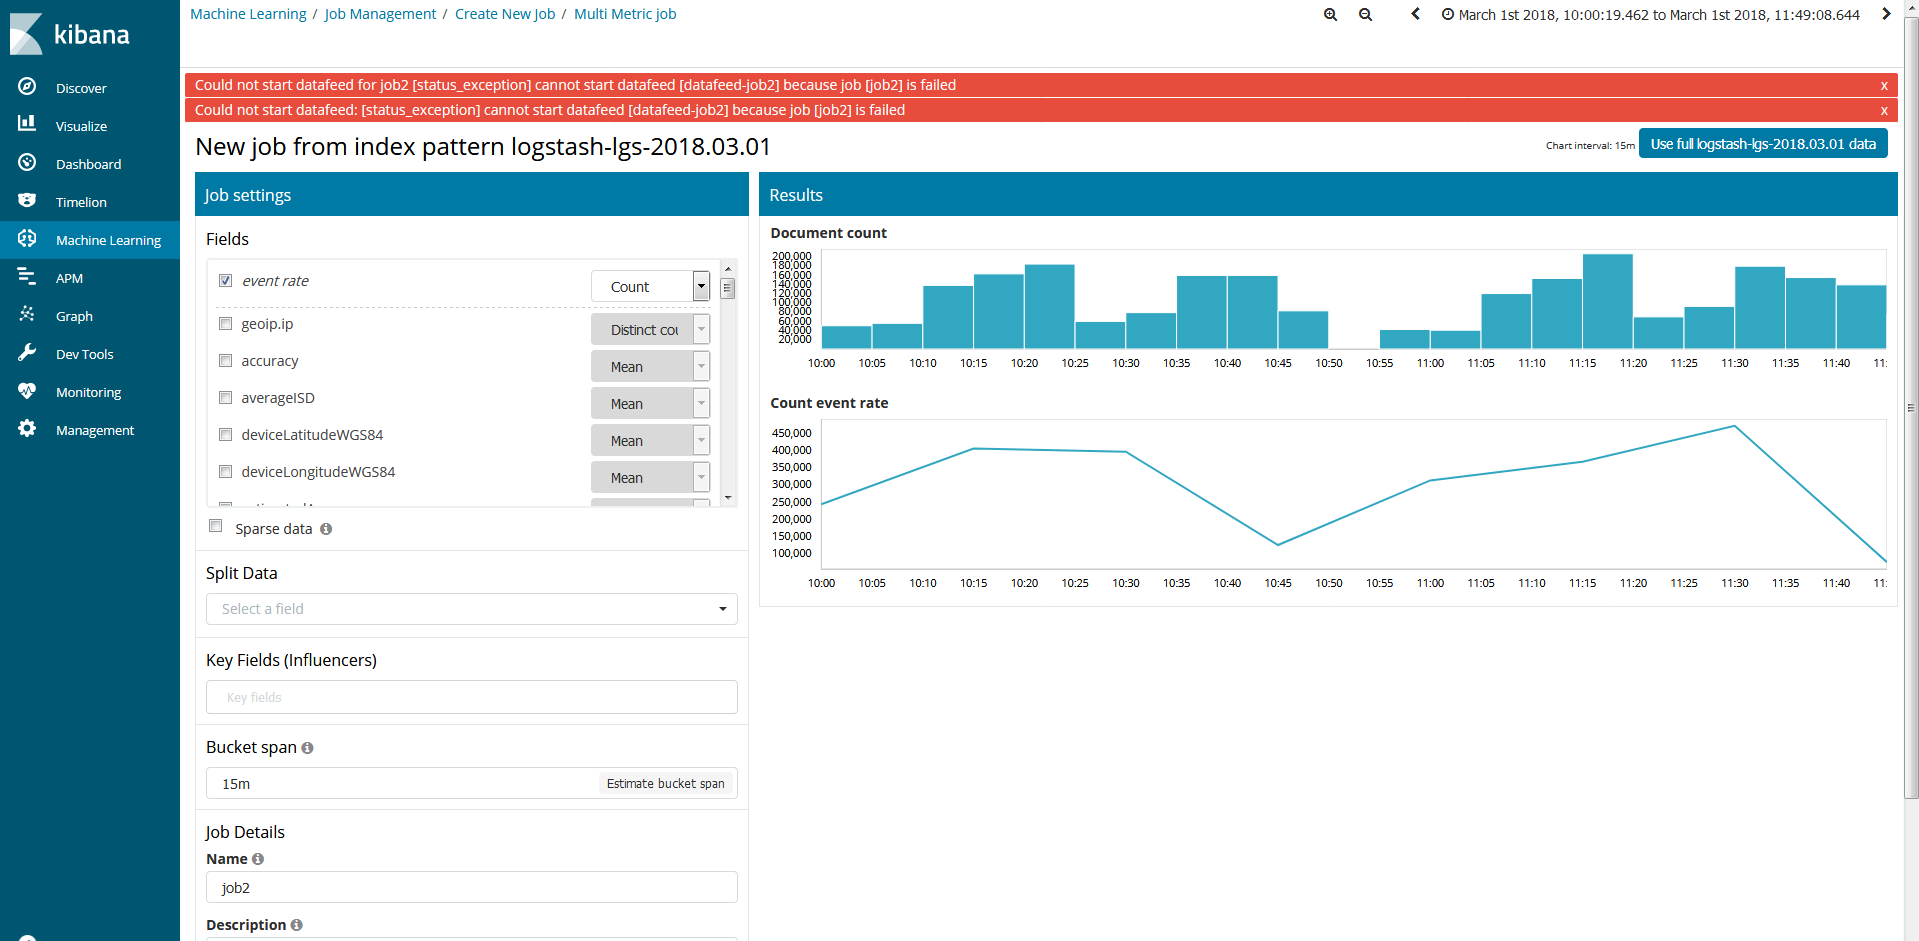The width and height of the screenshot is (1919, 941).
Task: Click job Name input job2
Action: [472, 887]
